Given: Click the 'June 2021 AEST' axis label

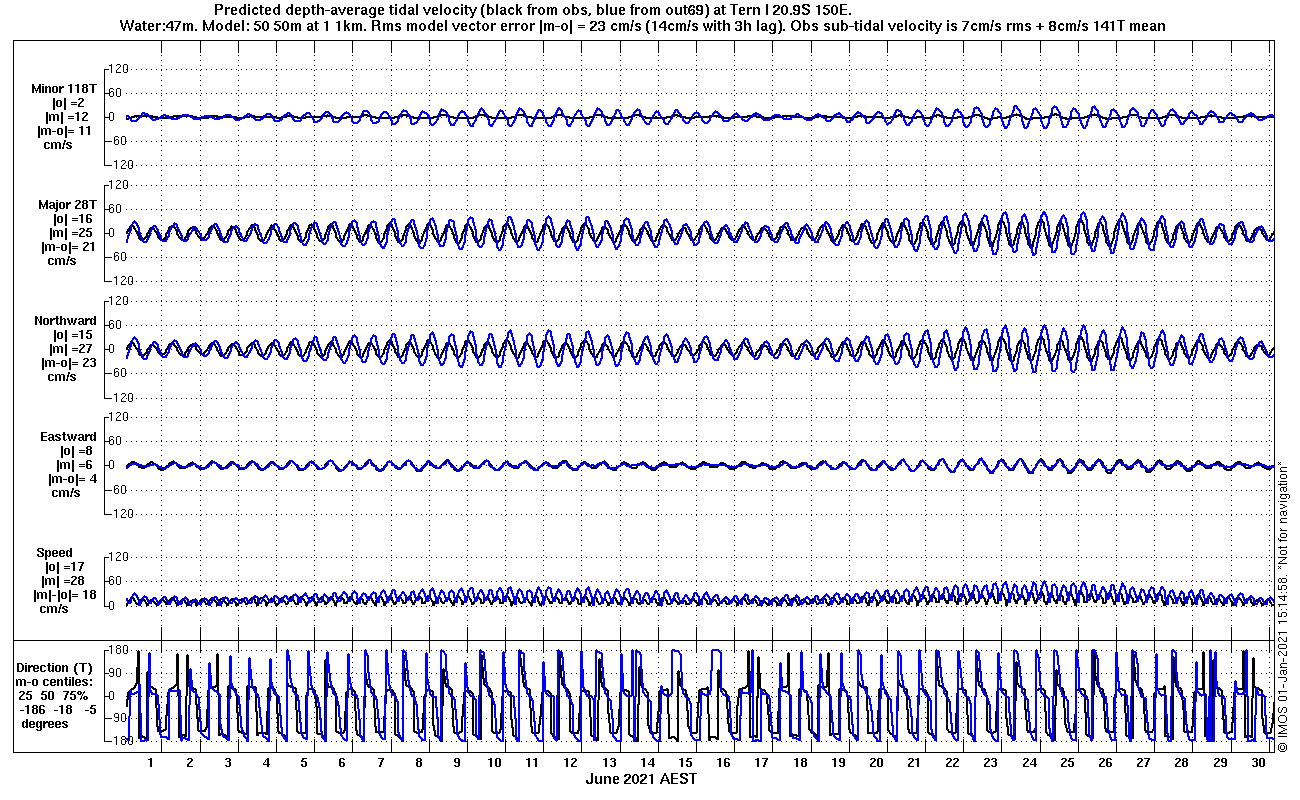Looking at the screenshot, I should 641,778.
